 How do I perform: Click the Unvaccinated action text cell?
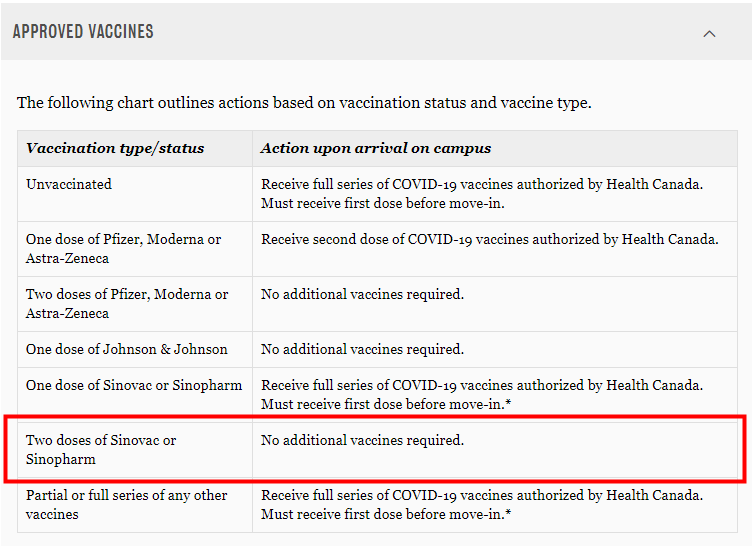[495, 194]
